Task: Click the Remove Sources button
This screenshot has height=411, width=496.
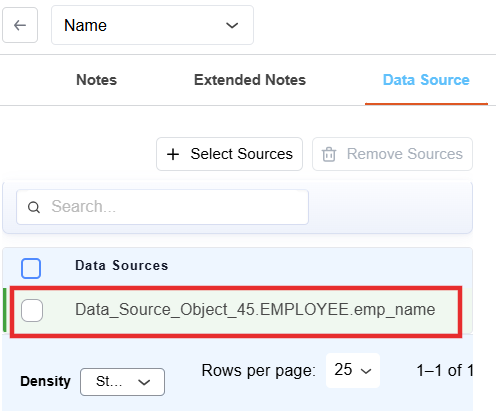Action: tap(392, 154)
